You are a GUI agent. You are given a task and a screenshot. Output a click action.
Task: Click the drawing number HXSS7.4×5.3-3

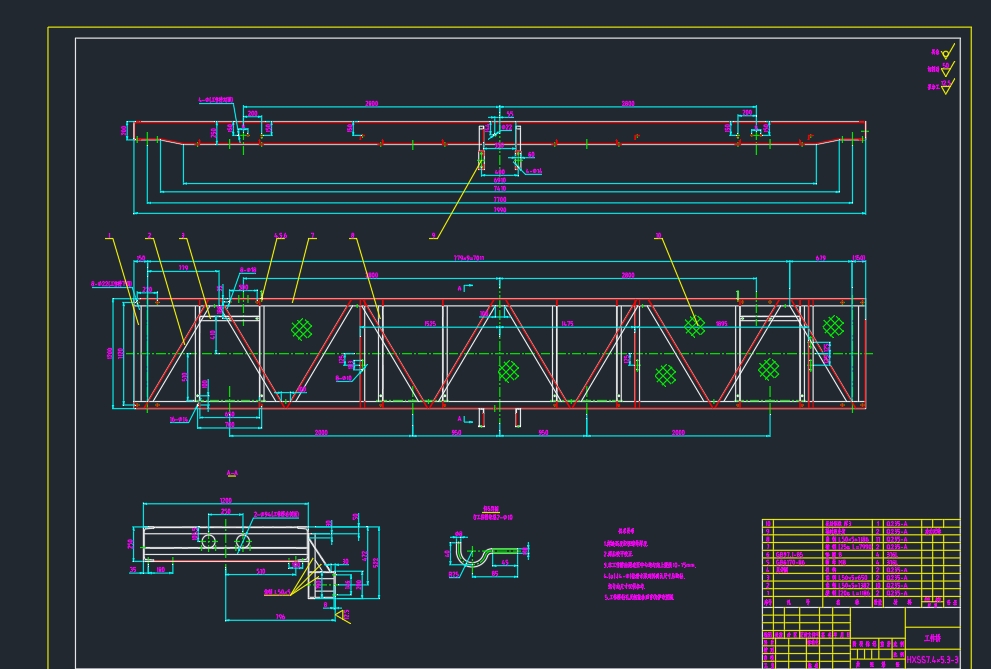[932, 660]
